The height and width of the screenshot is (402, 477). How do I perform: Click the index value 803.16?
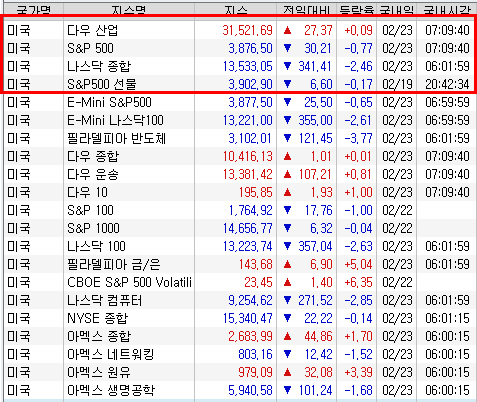click(x=256, y=354)
